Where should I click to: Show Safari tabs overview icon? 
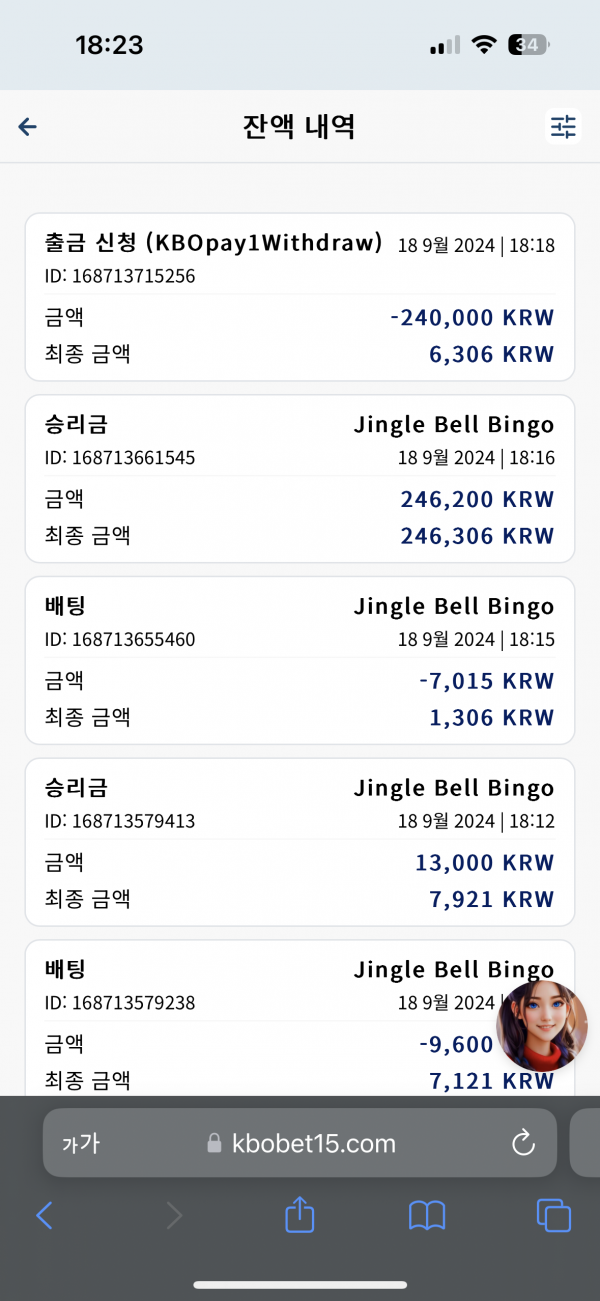point(554,1215)
